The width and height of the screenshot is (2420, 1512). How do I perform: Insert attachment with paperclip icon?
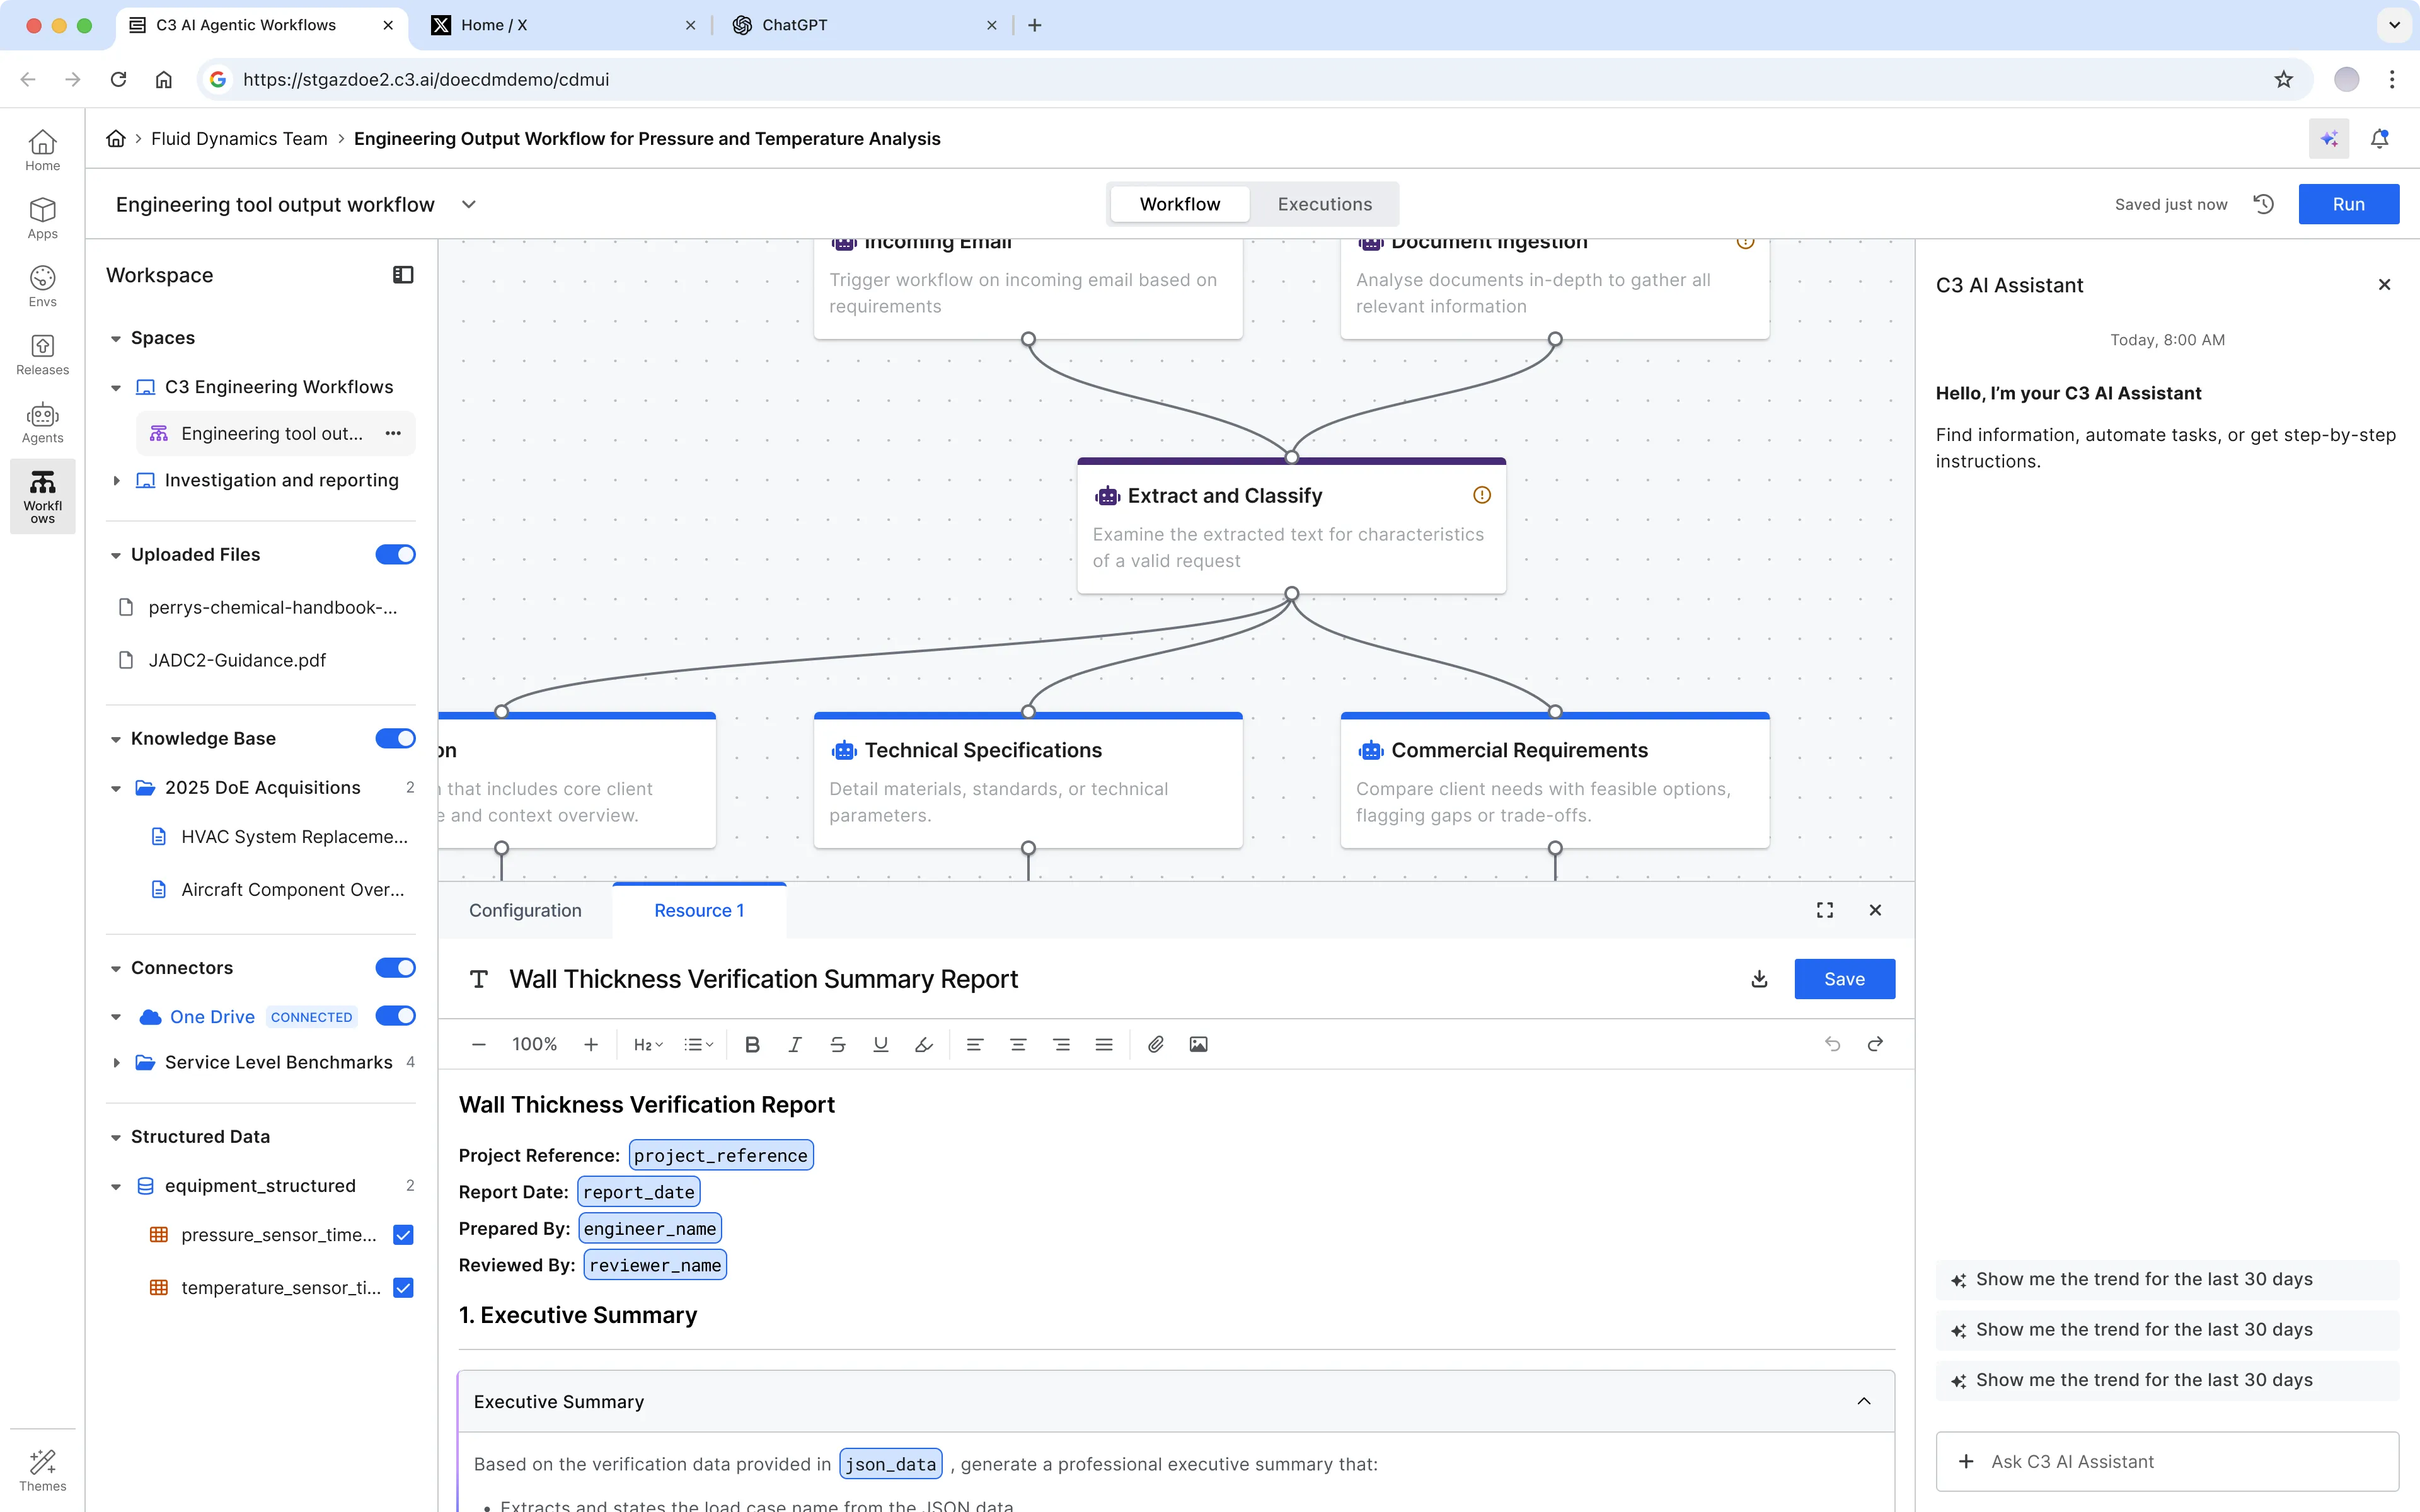pyautogui.click(x=1156, y=1044)
